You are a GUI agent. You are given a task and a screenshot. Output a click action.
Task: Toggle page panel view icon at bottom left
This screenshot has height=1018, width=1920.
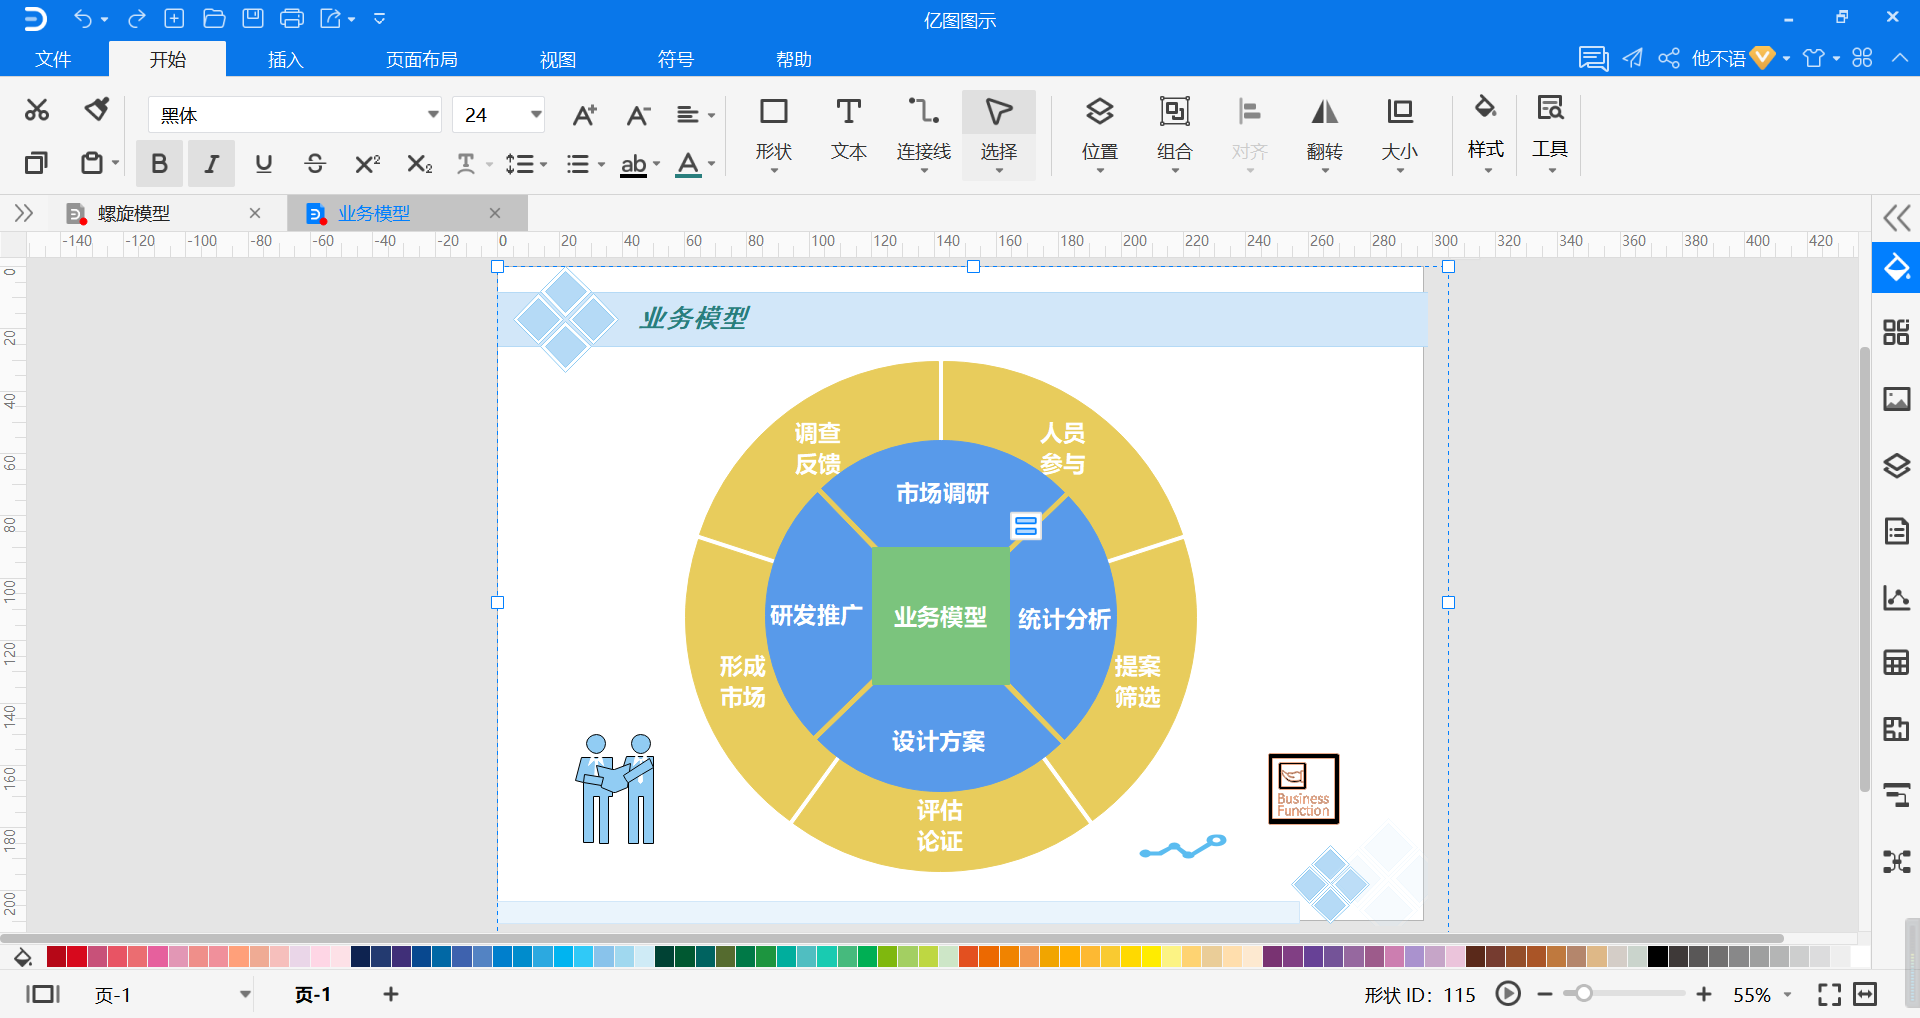tap(43, 994)
